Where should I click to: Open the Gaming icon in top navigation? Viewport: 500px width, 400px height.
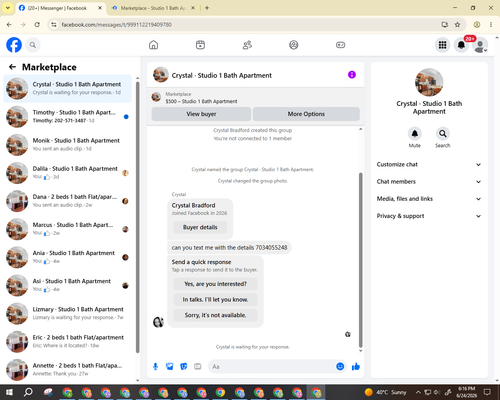pos(340,45)
